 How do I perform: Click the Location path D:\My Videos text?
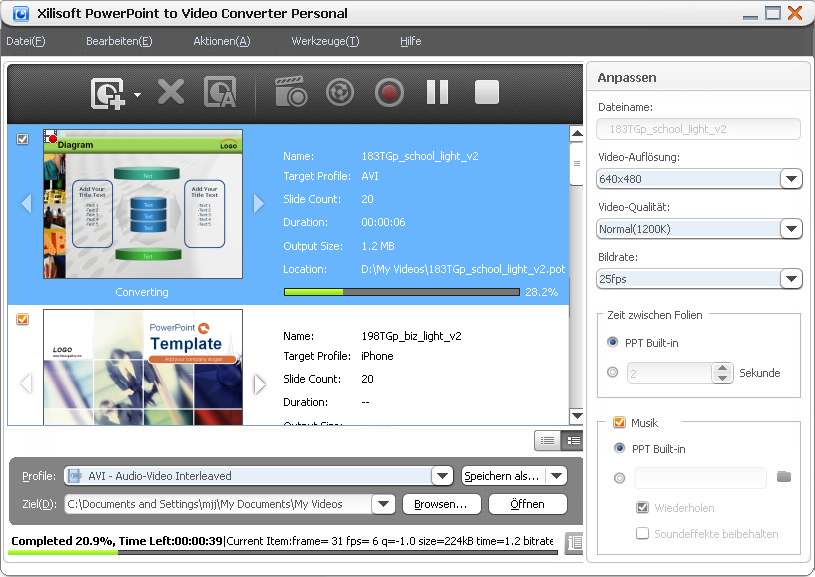[x=463, y=269]
